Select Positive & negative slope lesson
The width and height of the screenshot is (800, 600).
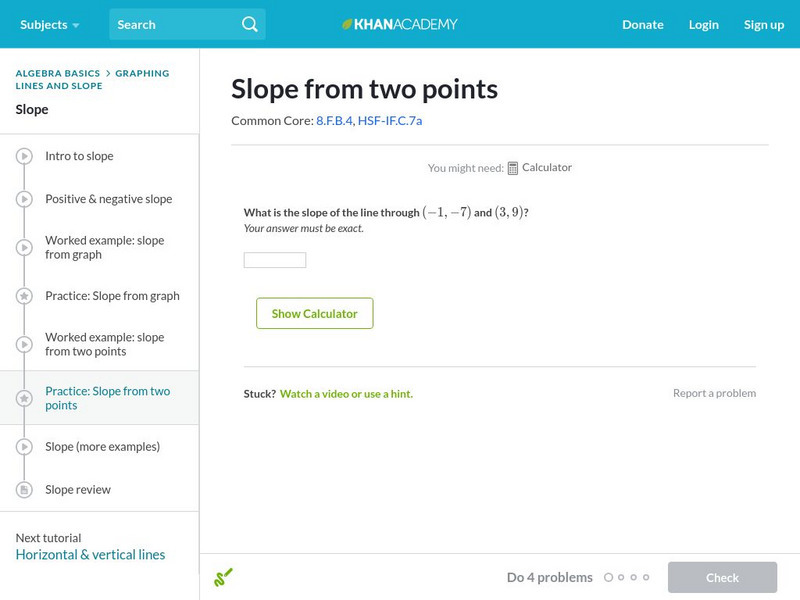pos(108,199)
